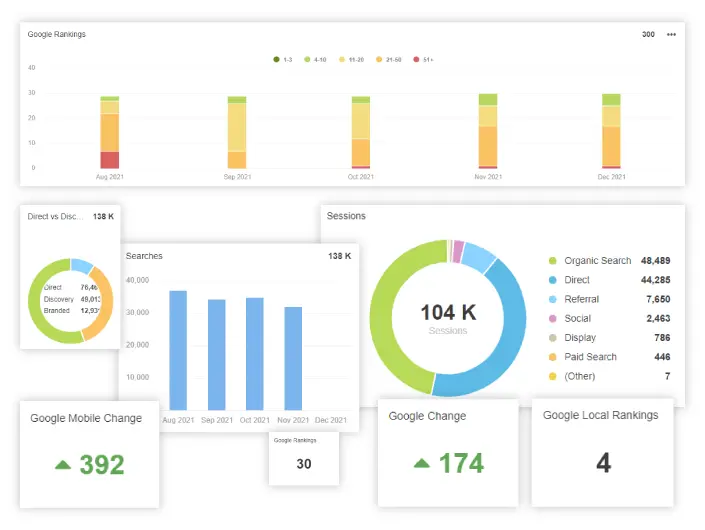This screenshot has height=530, width=705.
Task: Click the Paid Search orange legend dot
Action: click(552, 357)
